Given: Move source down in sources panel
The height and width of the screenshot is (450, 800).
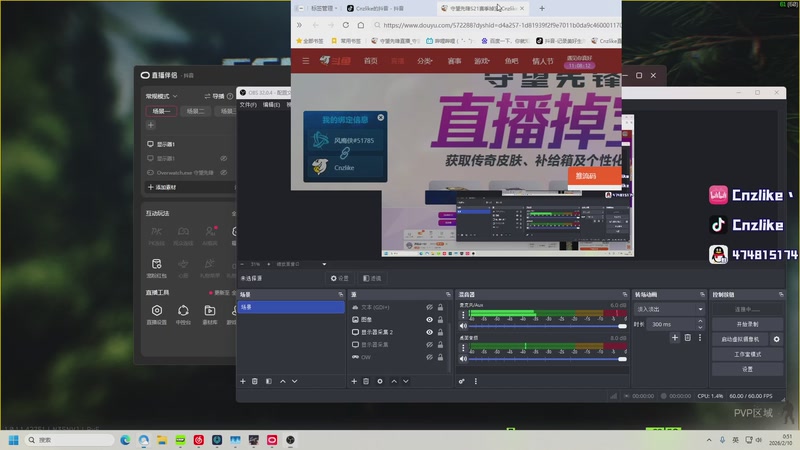Looking at the screenshot, I should [x=406, y=381].
